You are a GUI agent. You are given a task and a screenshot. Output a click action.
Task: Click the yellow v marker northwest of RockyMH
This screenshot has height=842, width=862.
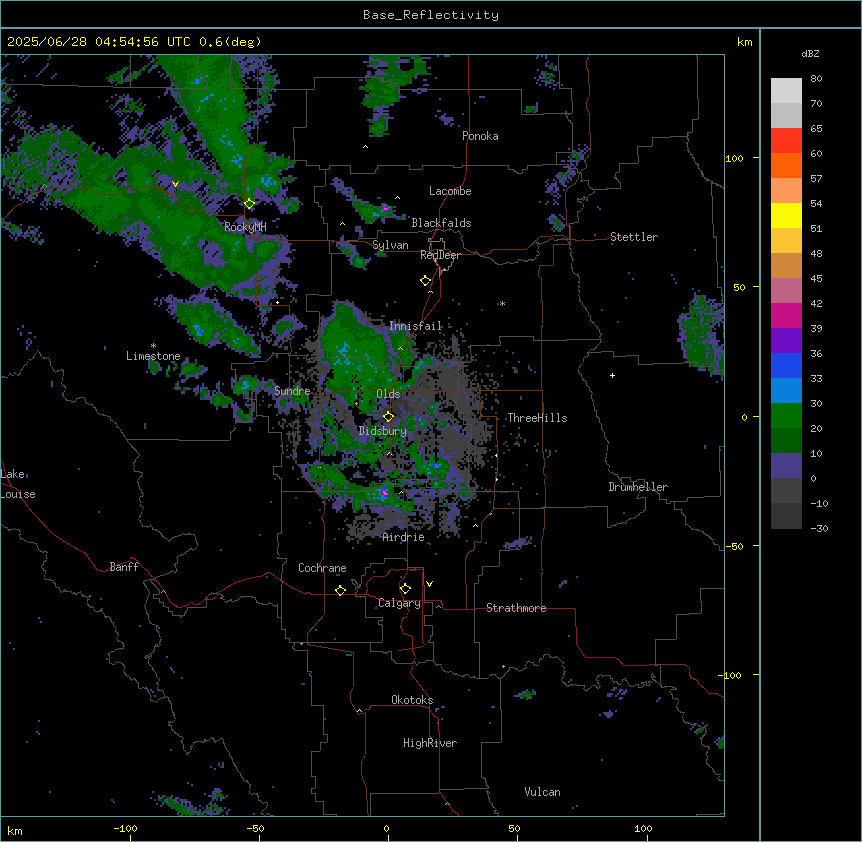click(x=175, y=184)
